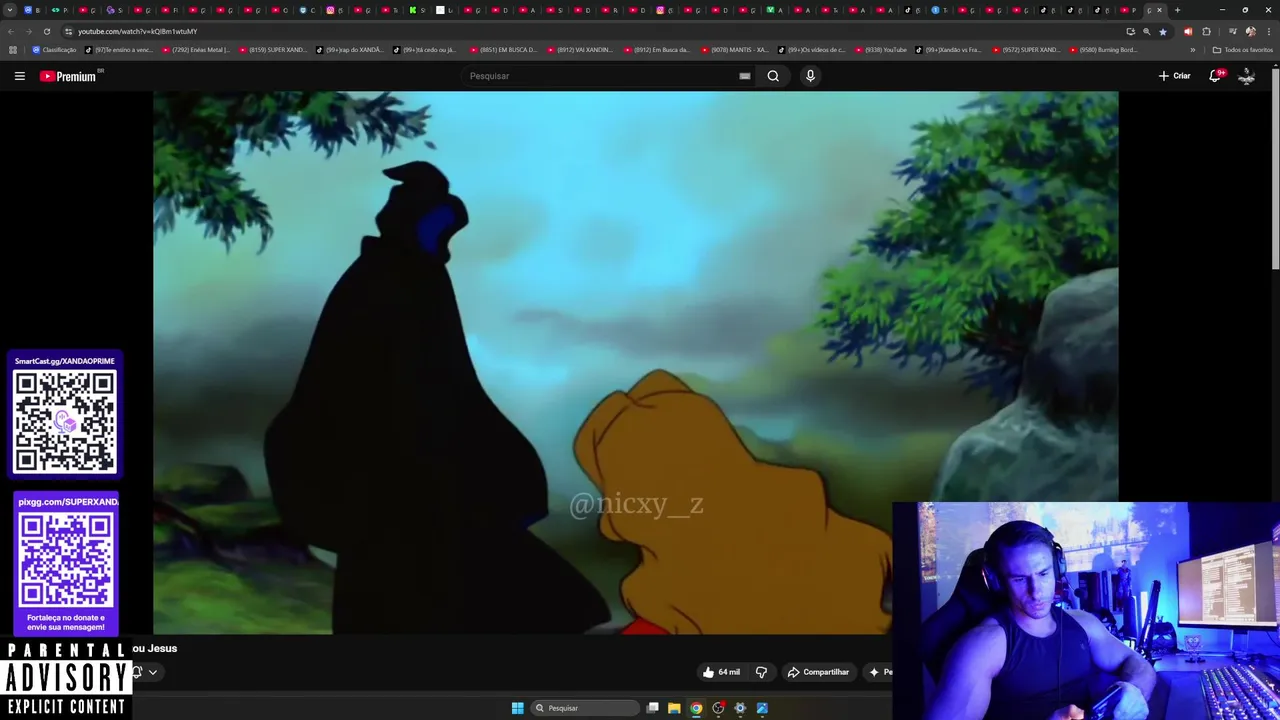Click the pixgg.com SUPERXAND QR code

(66, 559)
